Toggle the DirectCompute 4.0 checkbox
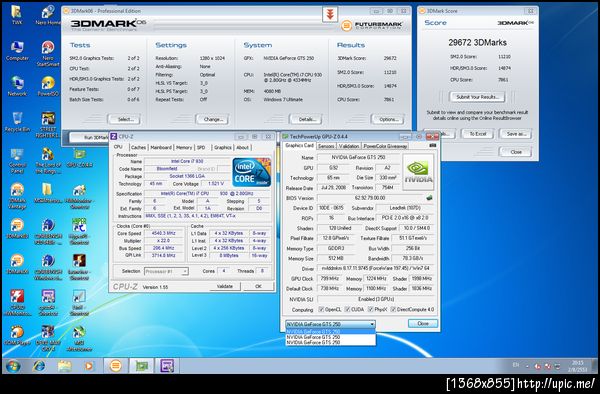Image resolution: width=600 pixels, height=394 pixels. pyautogui.click(x=393, y=309)
